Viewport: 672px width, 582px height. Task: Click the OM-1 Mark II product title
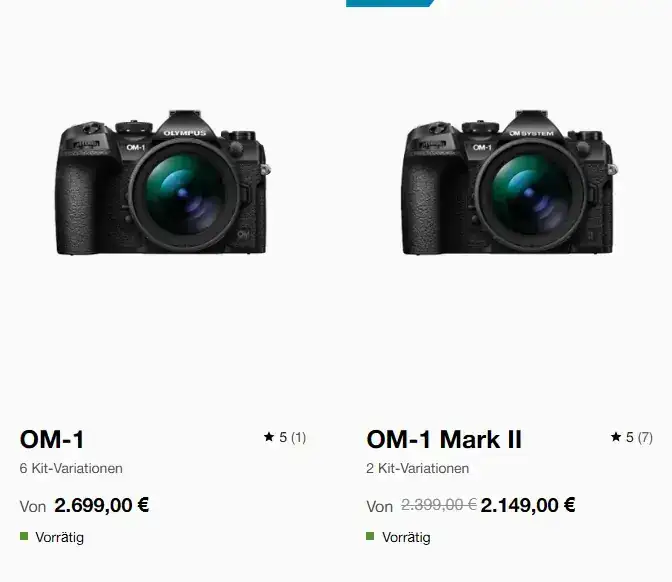(444, 439)
